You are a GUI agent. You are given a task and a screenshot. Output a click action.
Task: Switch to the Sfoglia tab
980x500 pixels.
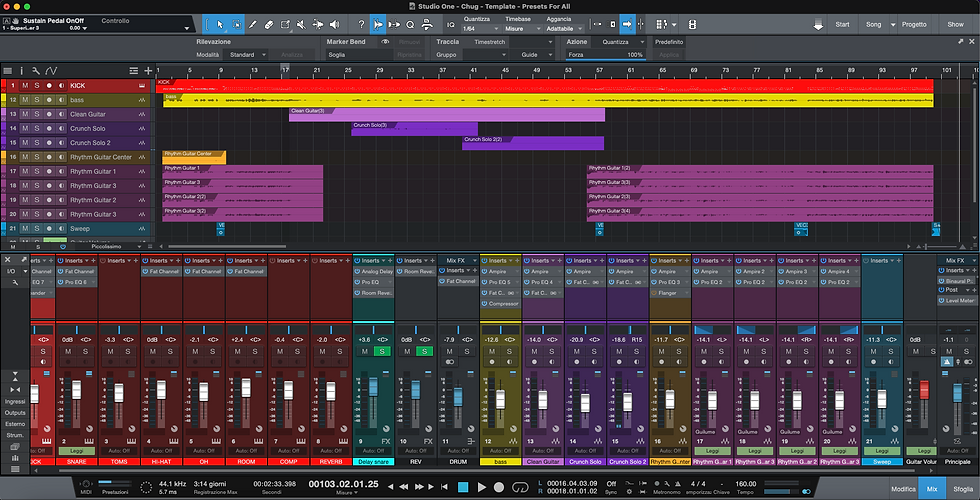click(x=962, y=489)
